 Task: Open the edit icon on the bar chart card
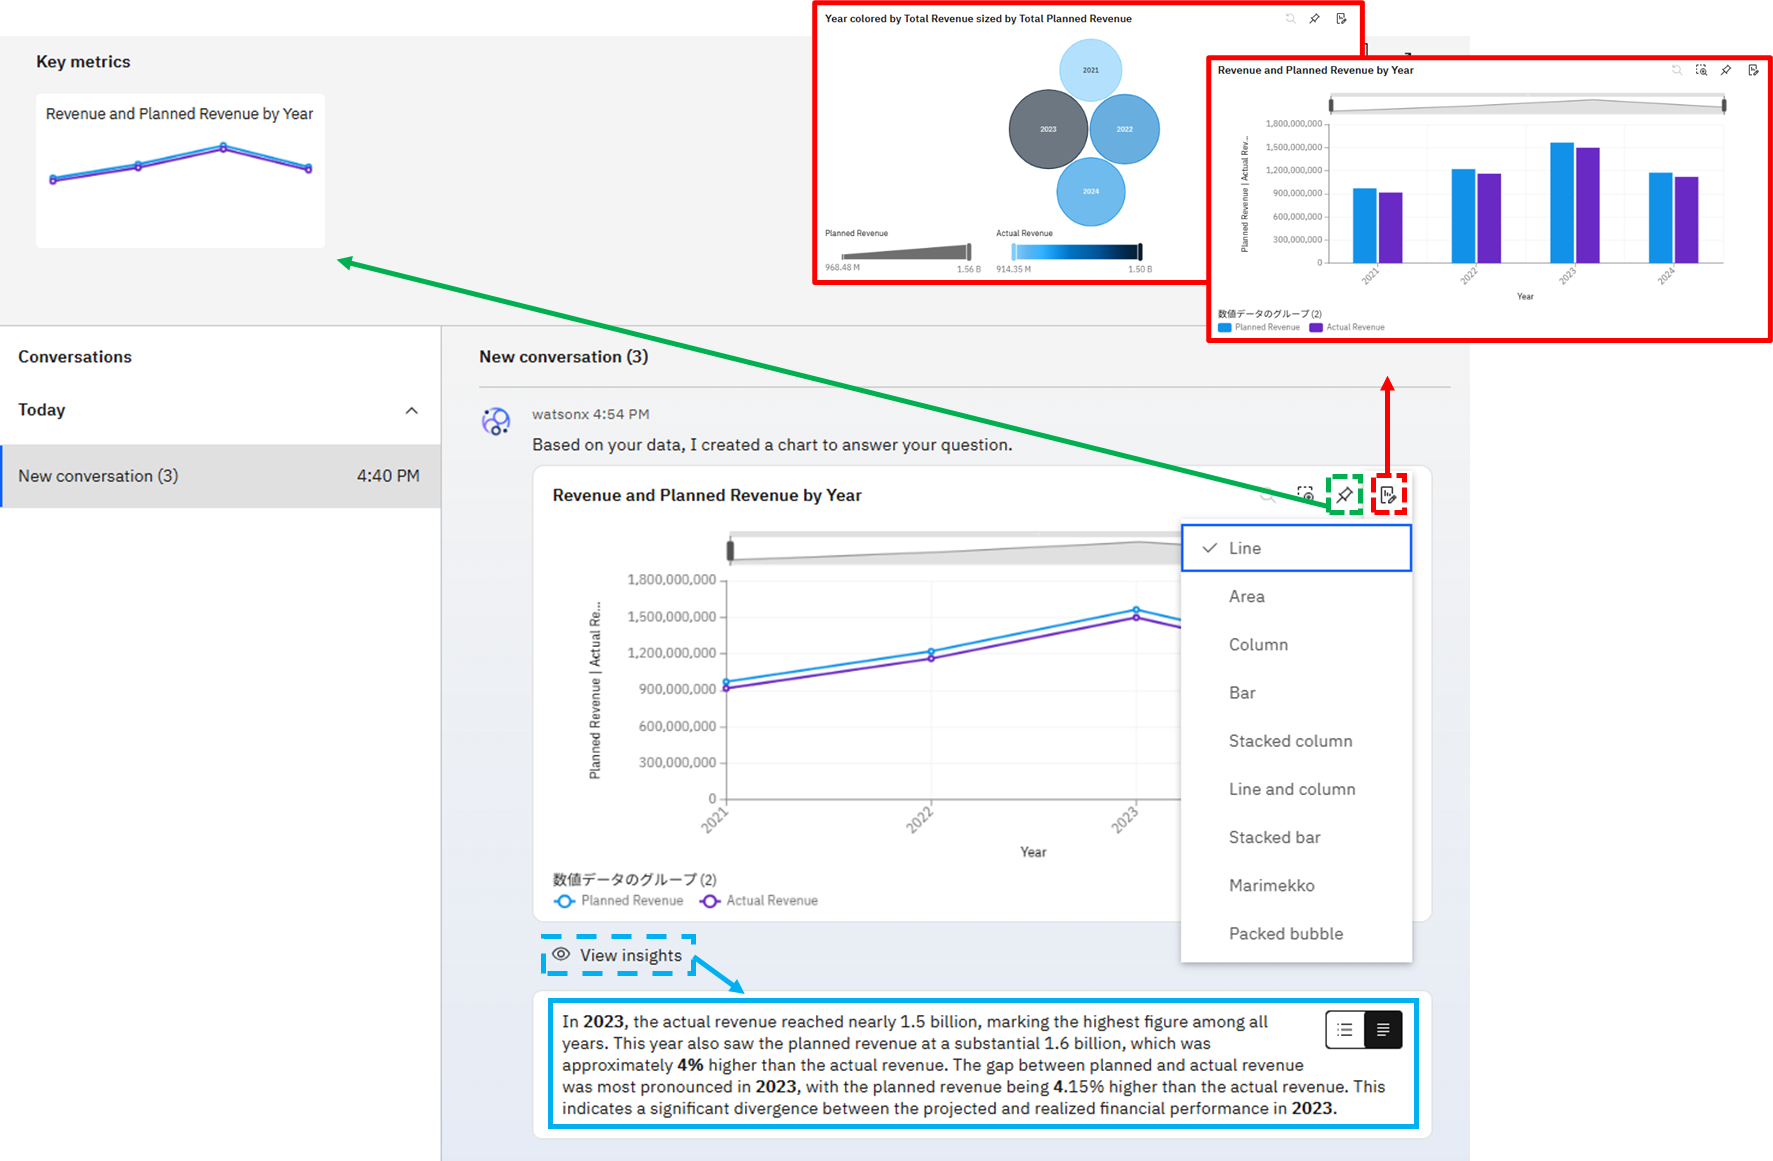(x=1753, y=70)
